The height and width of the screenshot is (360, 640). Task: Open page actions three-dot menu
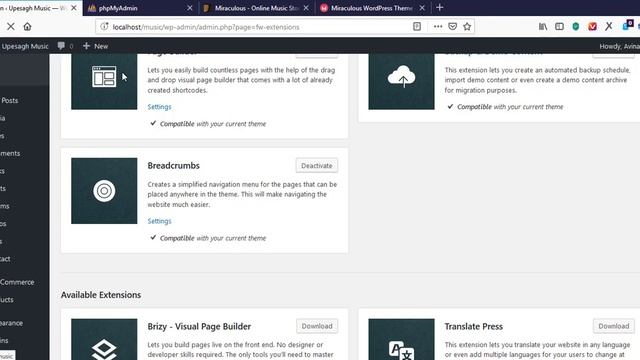tap(438, 27)
